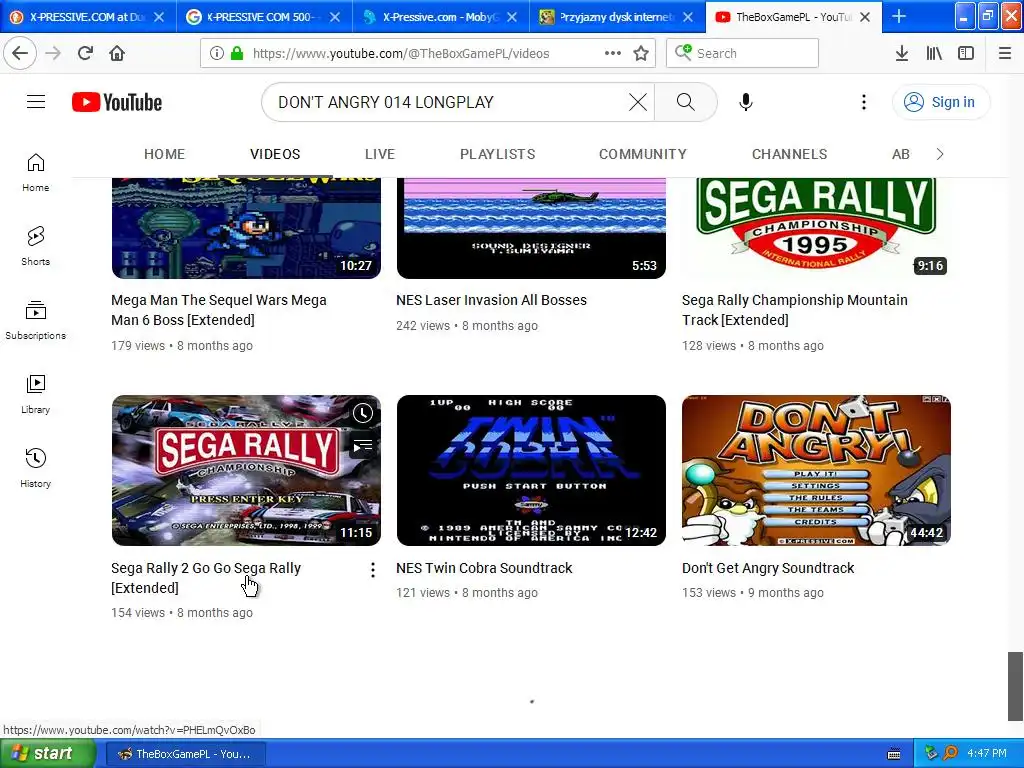Click the green padlock security icon
The image size is (1024, 768).
tap(237, 53)
